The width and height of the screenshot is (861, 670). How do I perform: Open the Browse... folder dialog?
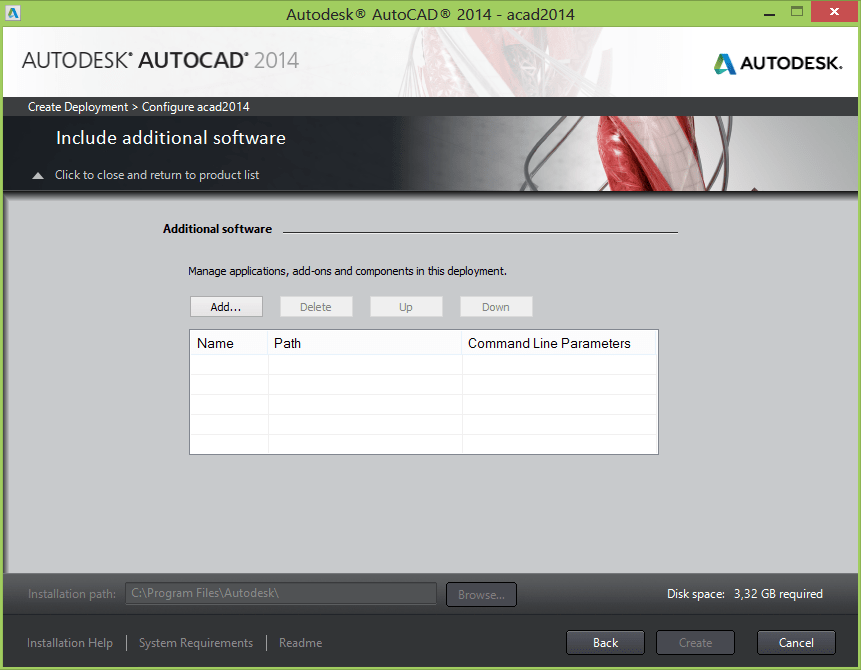coord(481,594)
